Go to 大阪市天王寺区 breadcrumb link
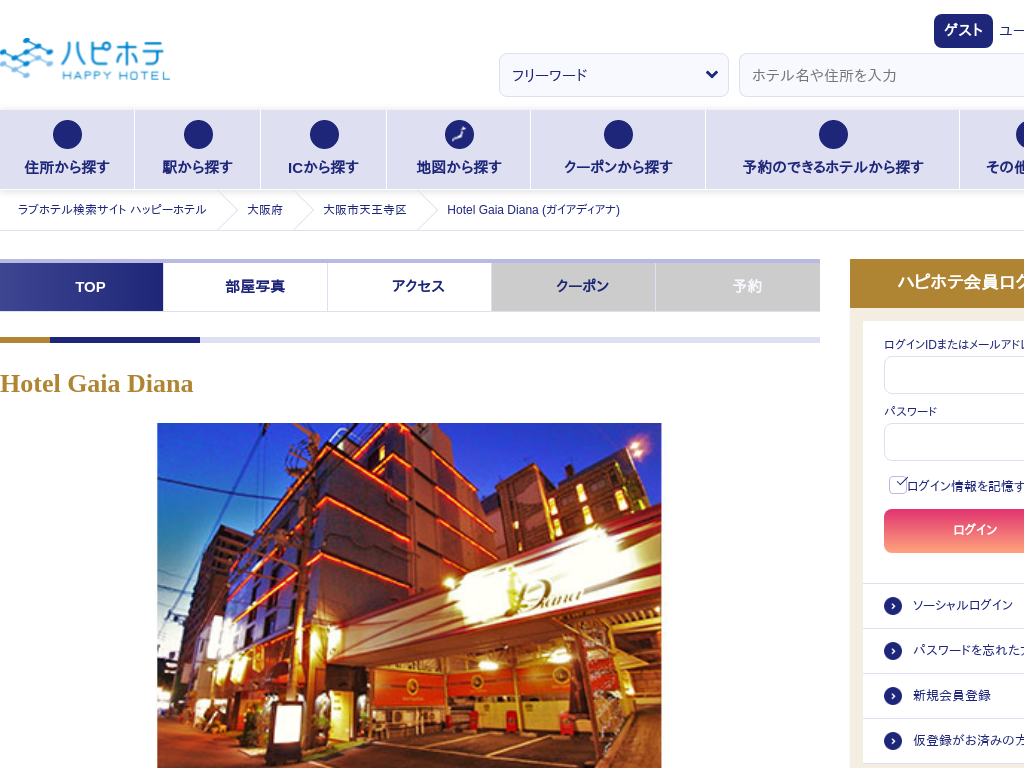 pyautogui.click(x=365, y=210)
